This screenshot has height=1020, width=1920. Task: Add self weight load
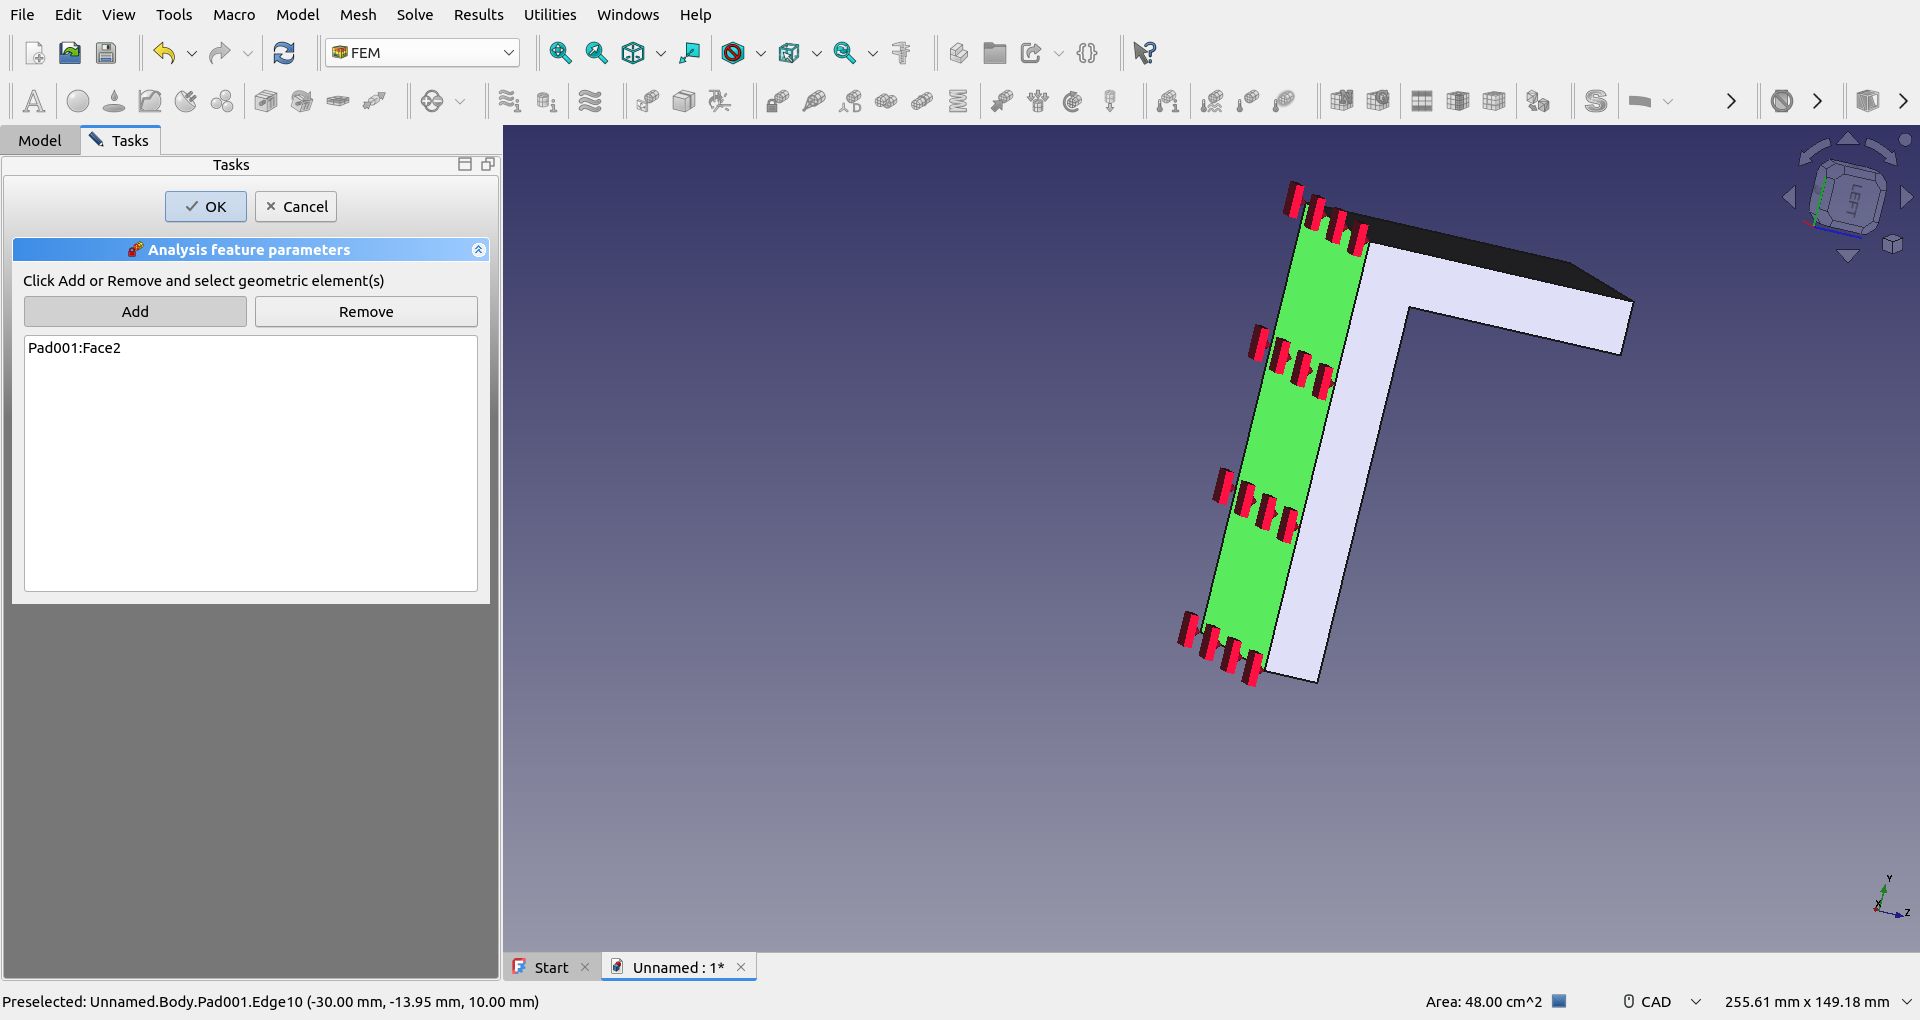(1110, 101)
